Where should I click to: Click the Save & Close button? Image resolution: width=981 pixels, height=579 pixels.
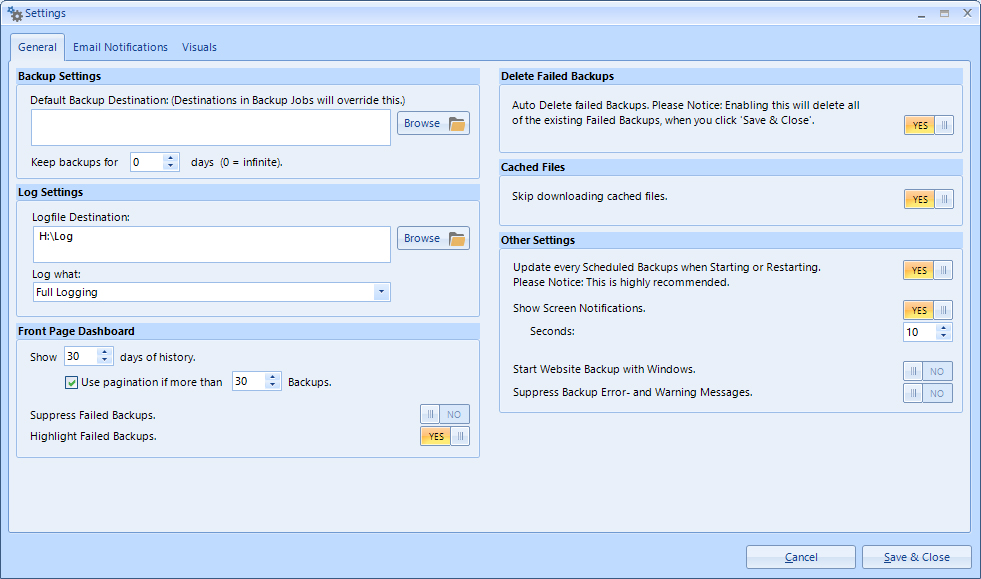[x=916, y=557]
